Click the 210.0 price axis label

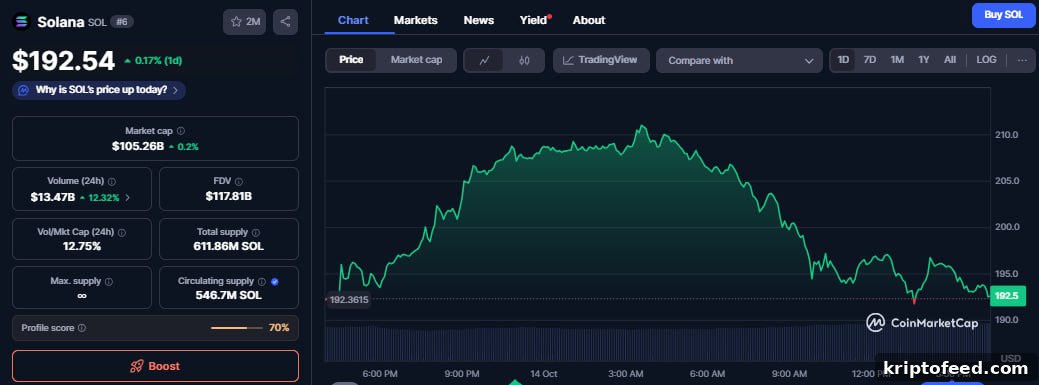[1006, 135]
